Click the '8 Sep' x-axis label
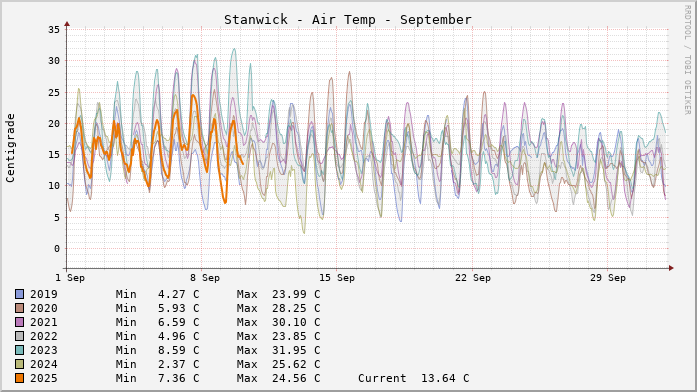Image resolution: width=697 pixels, height=392 pixels. pos(205,278)
